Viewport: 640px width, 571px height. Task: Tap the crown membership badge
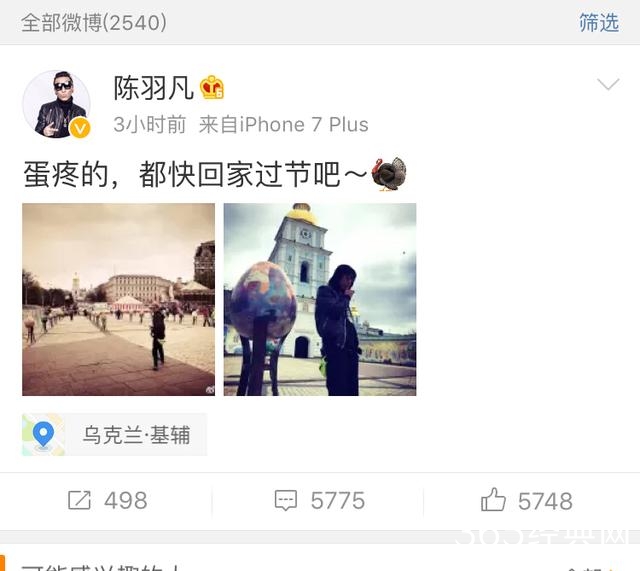coord(211,87)
